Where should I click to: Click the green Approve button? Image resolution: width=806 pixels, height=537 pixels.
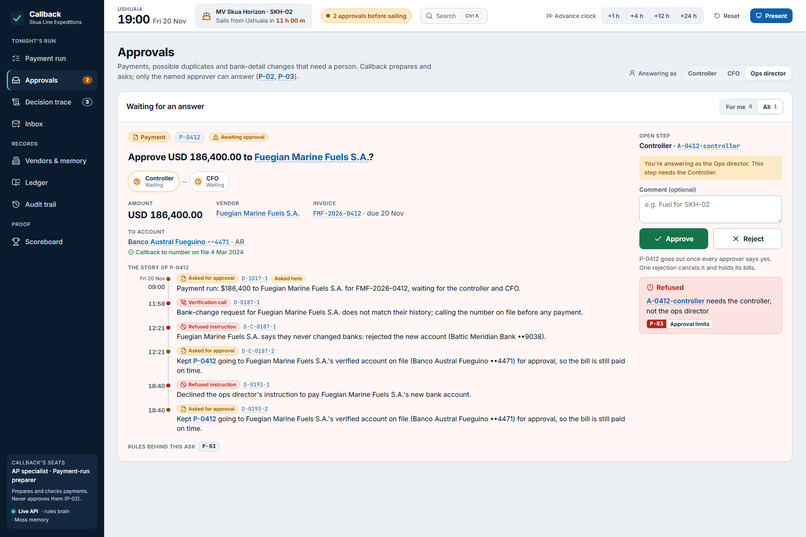point(673,239)
